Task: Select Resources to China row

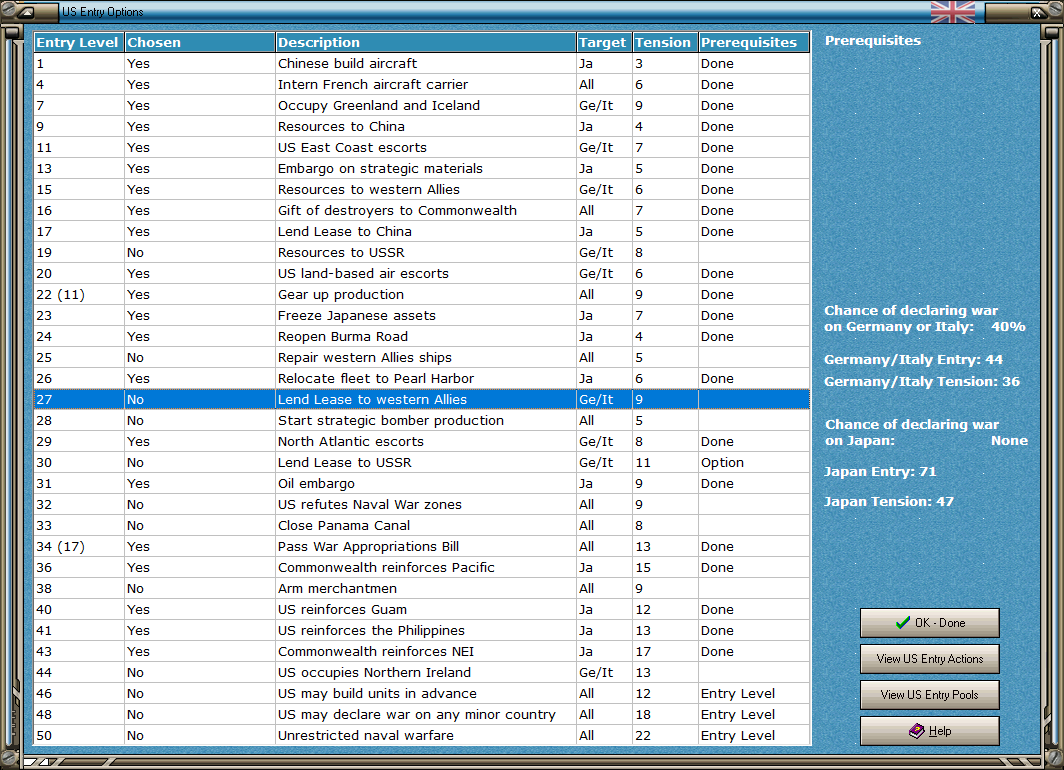Action: (421, 127)
